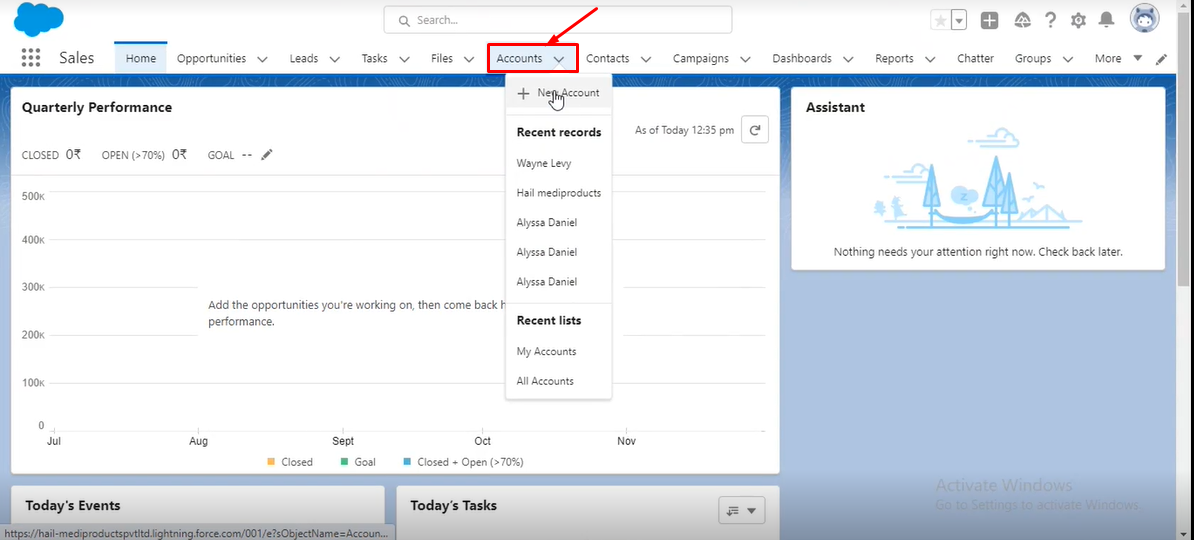Open the App Launcher dots icon
The width and height of the screenshot is (1194, 540).
(30, 58)
